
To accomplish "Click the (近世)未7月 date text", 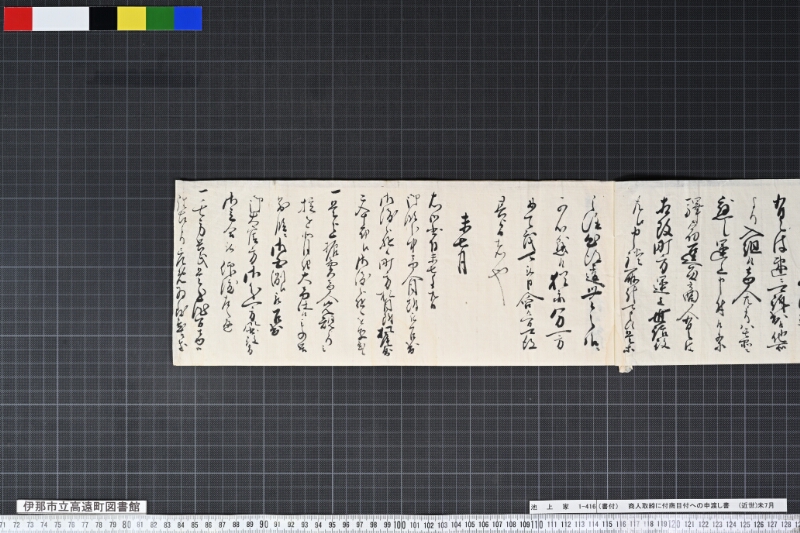I will pyautogui.click(x=757, y=506).
